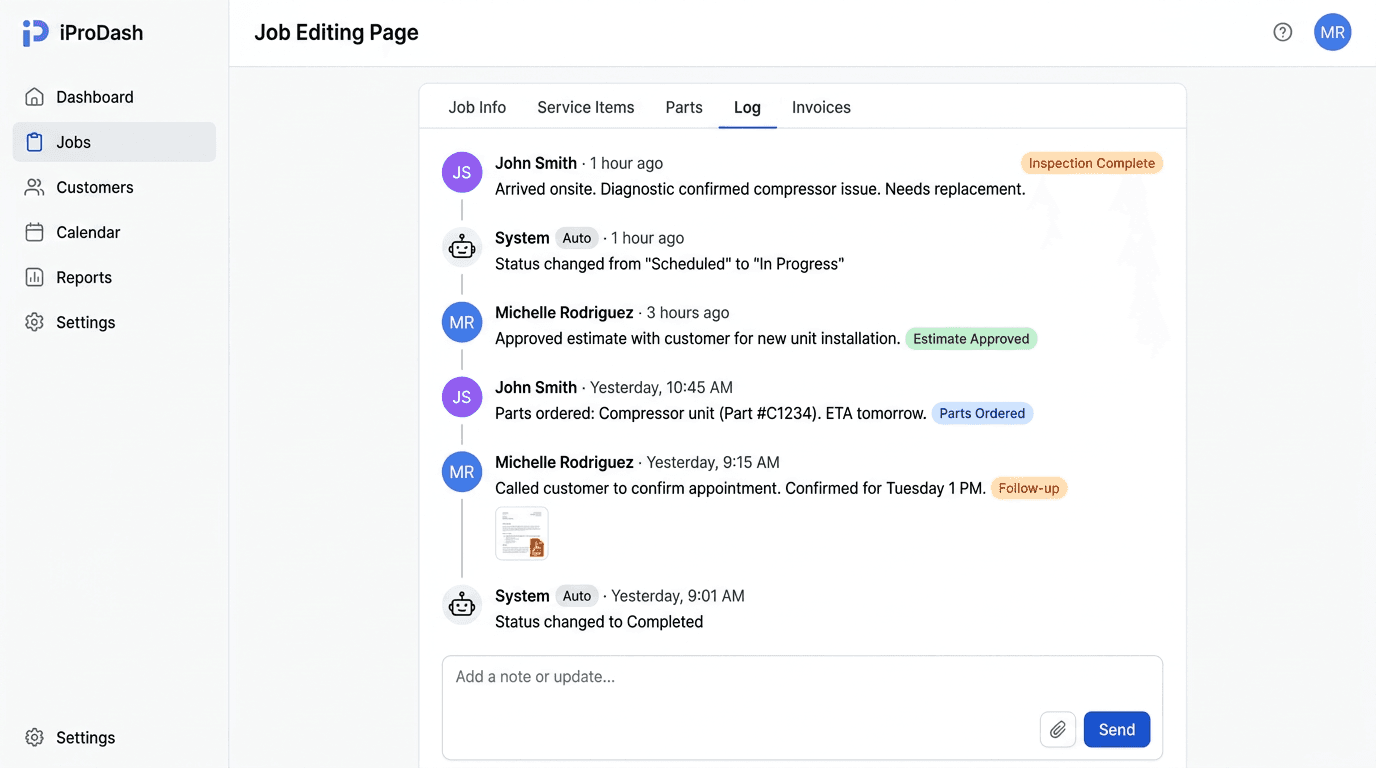Screen dimensions: 1376x768
Task: Select the Job Info tab
Action: pyautogui.click(x=477, y=107)
